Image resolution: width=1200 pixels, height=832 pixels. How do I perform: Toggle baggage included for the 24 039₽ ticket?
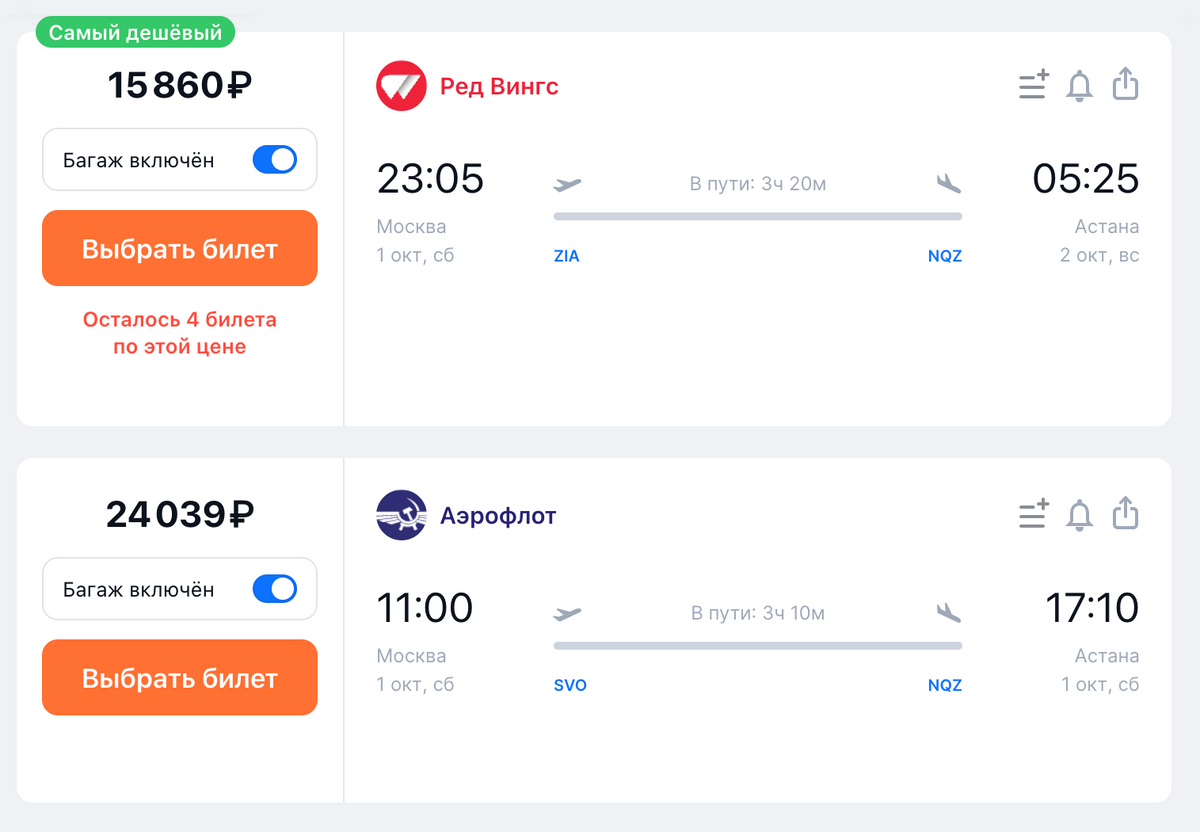pos(274,589)
